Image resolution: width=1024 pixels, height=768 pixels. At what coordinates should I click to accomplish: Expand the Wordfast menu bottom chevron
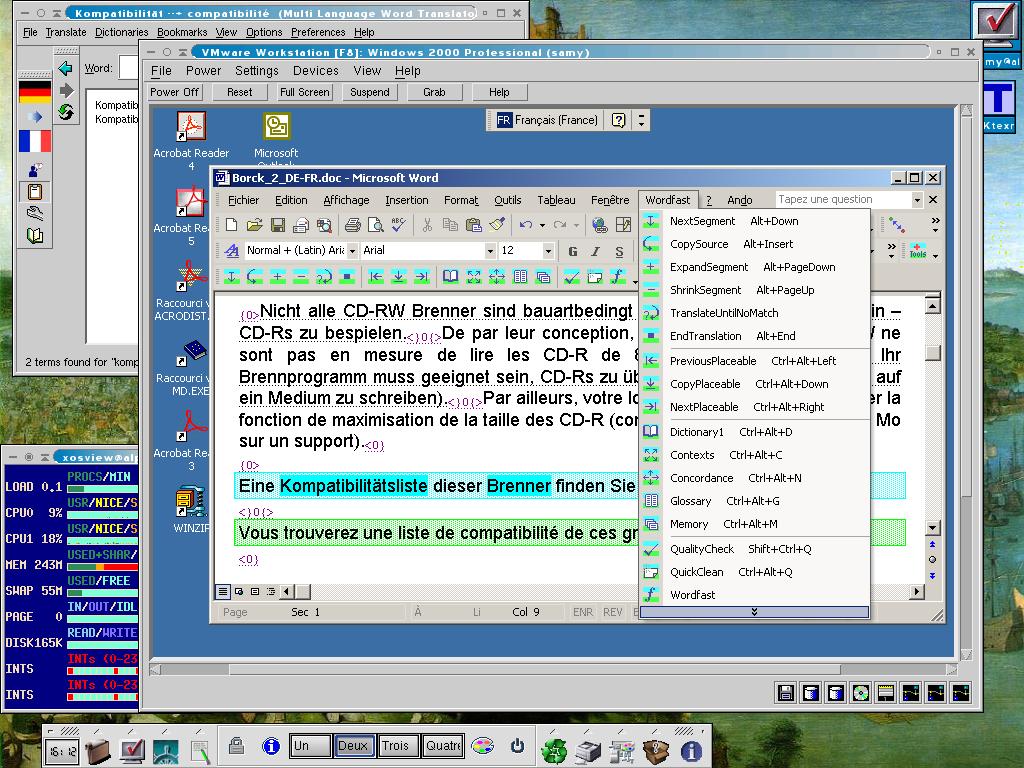(x=754, y=612)
